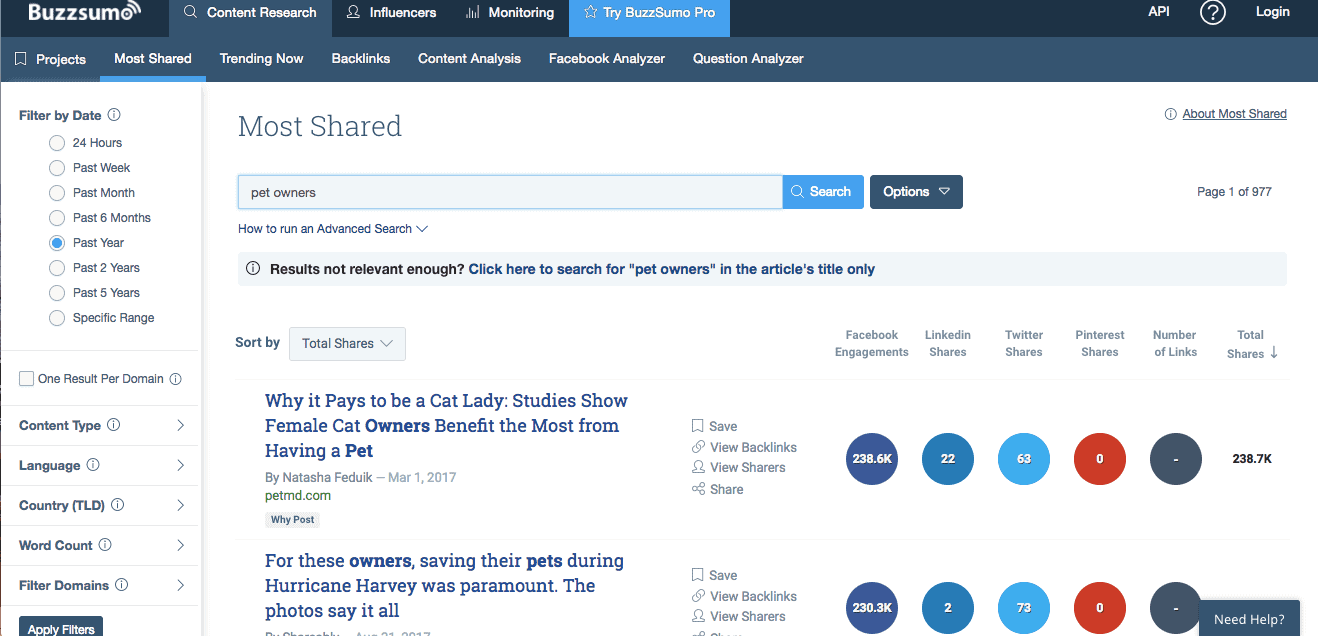
Task: Switch to Content Analysis tab
Action: pyautogui.click(x=469, y=59)
